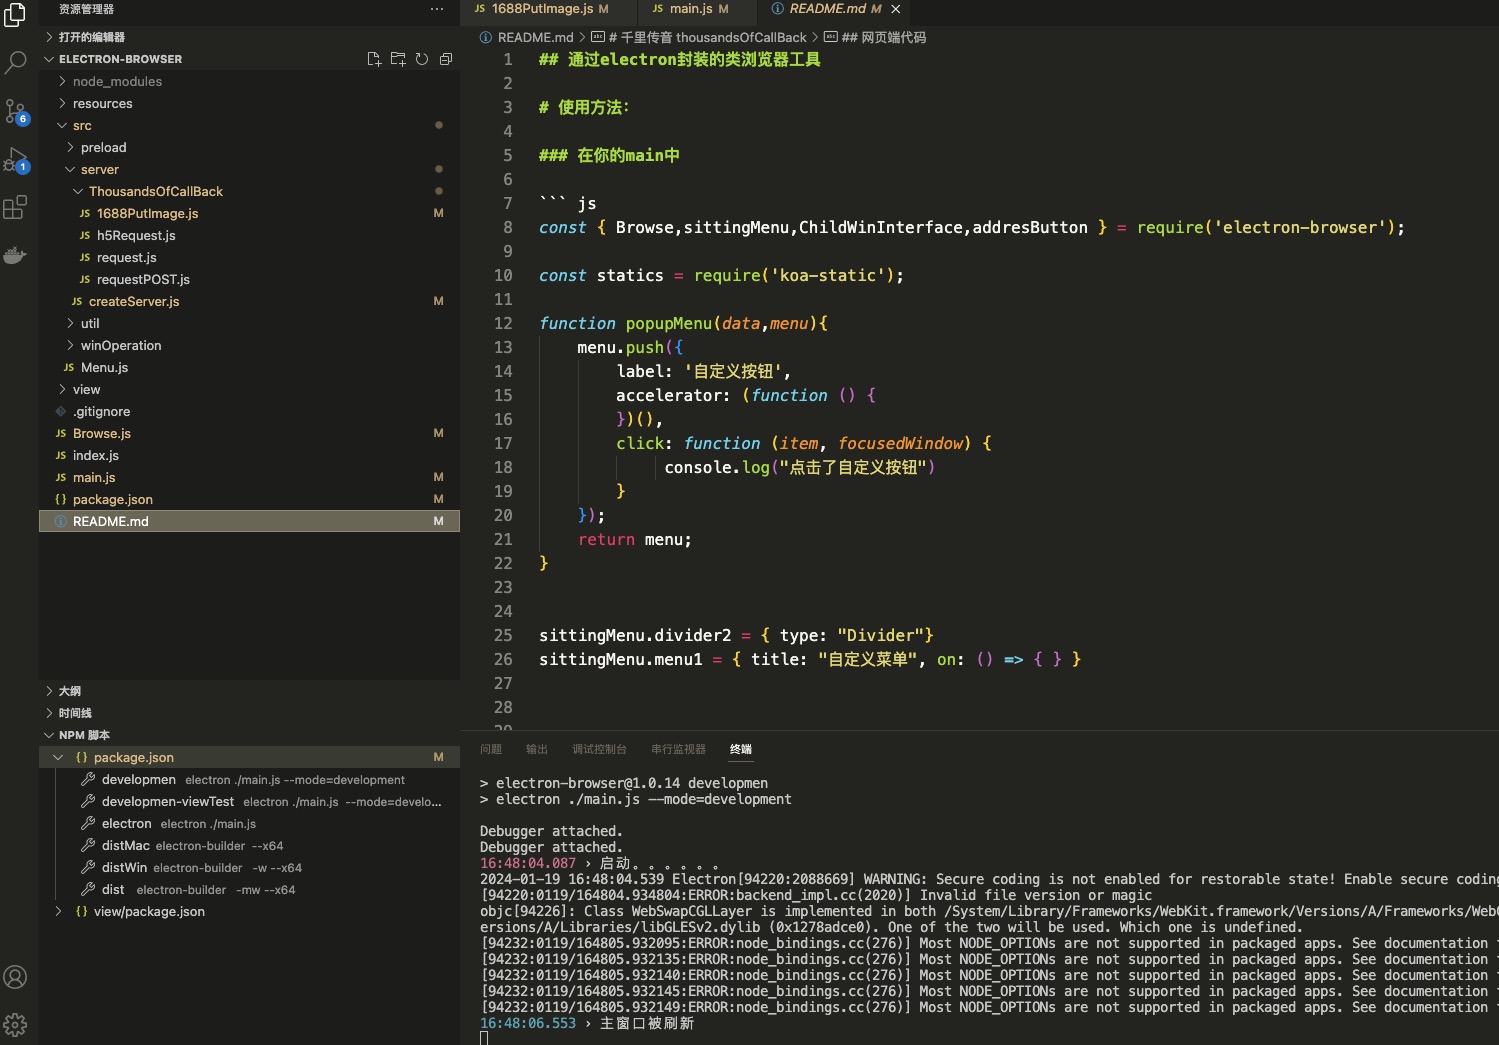
Task: Open the Extensions view
Action: pos(15,207)
